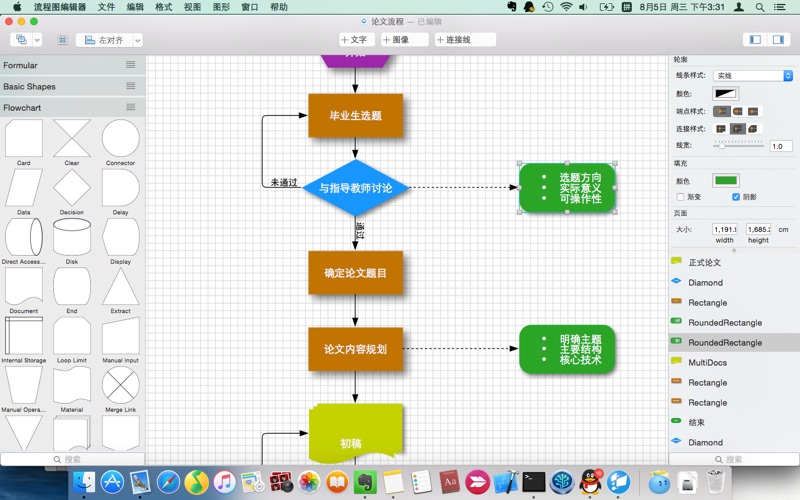Open the 图形 menu

click(x=221, y=7)
